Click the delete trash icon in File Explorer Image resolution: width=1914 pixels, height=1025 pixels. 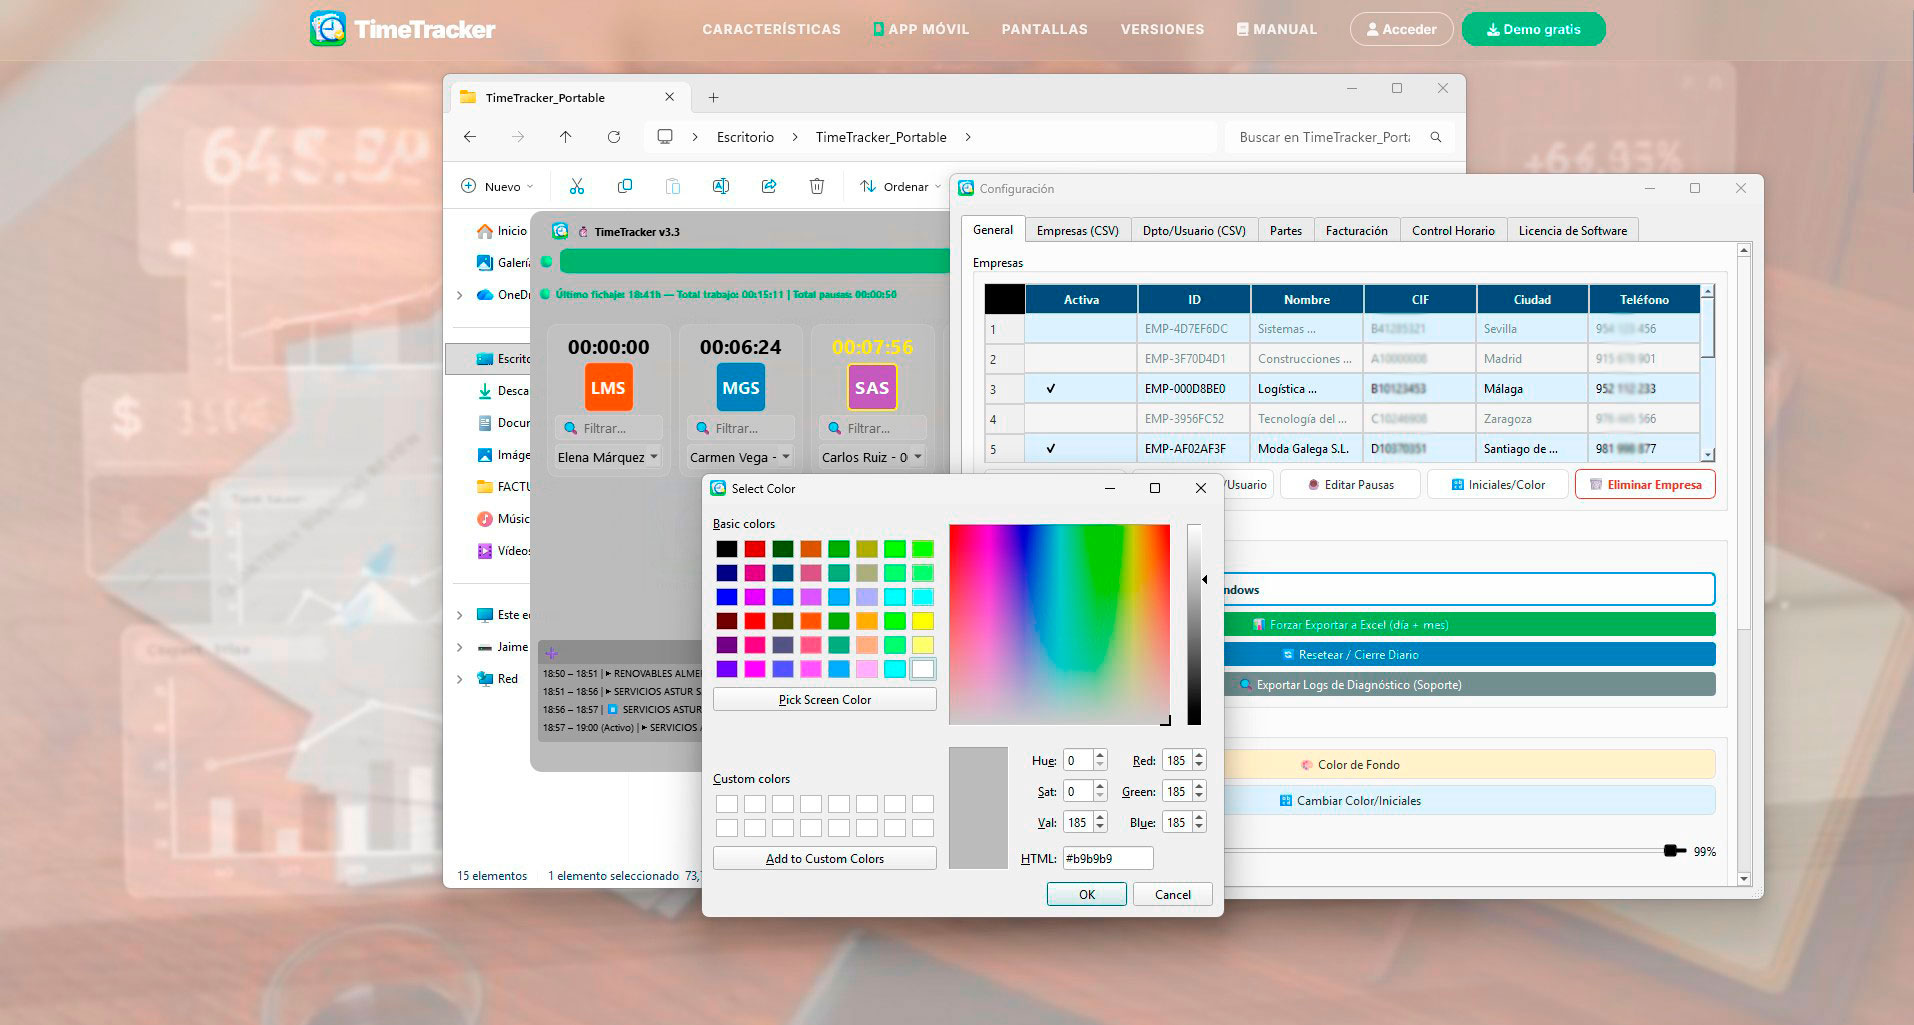click(817, 186)
